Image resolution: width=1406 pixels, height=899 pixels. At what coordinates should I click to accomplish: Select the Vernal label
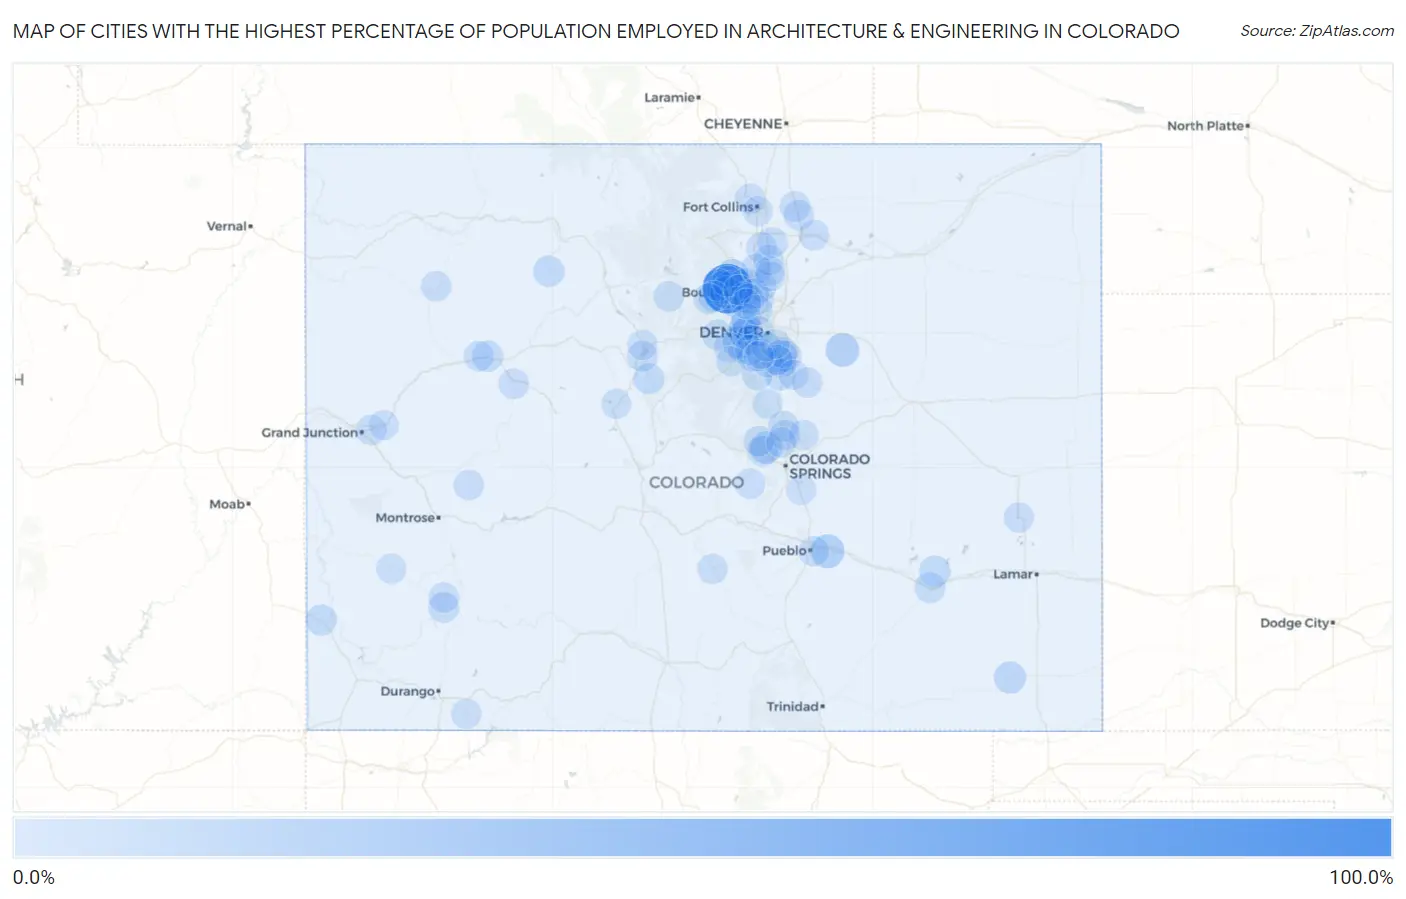(229, 226)
